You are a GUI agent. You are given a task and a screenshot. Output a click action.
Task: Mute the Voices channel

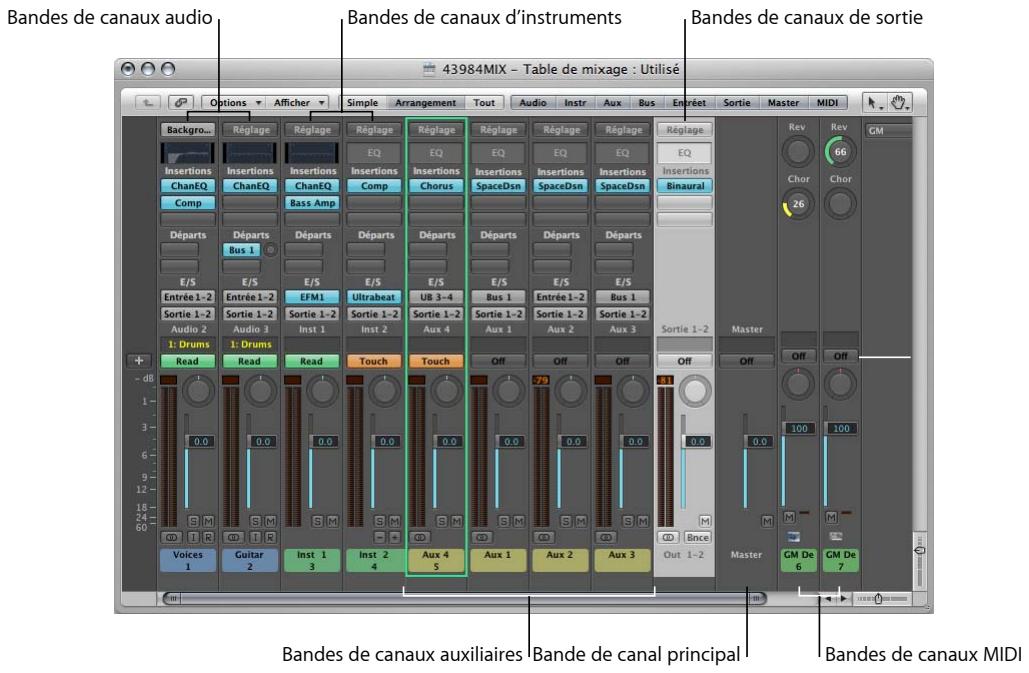[208, 521]
